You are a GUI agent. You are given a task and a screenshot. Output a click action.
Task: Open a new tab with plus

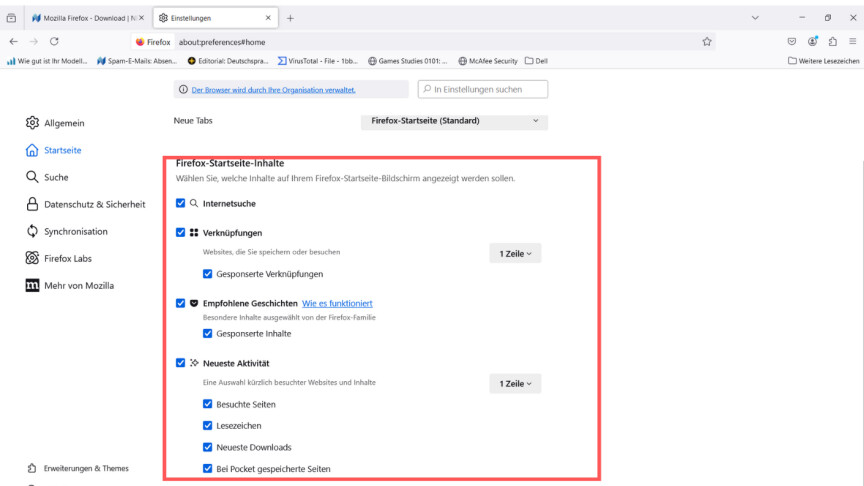click(x=290, y=18)
